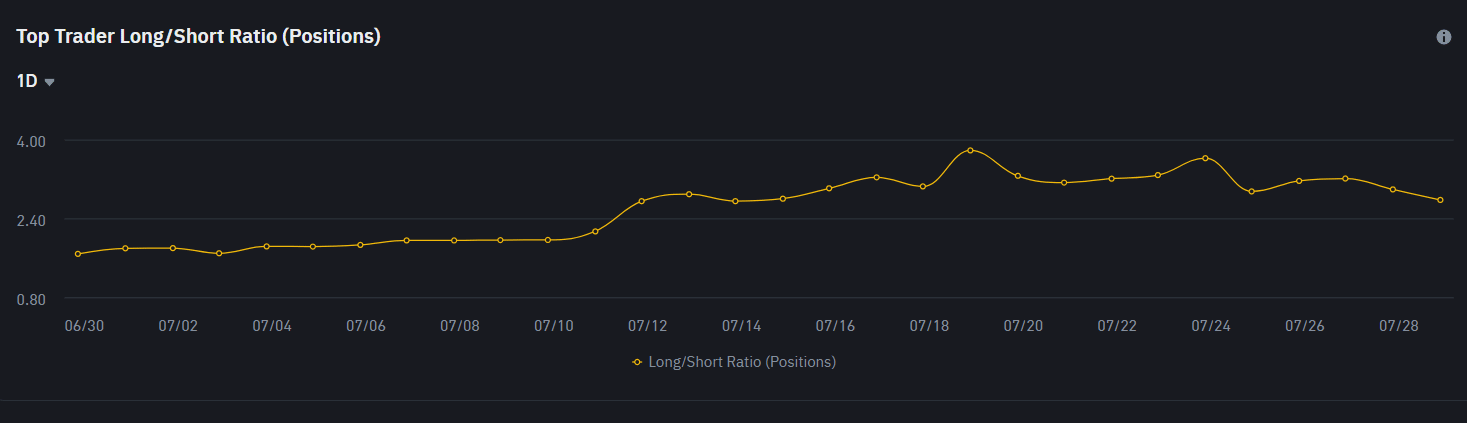Click the 07/26 x-axis date label
Image resolution: width=1467 pixels, height=423 pixels.
tap(1305, 326)
